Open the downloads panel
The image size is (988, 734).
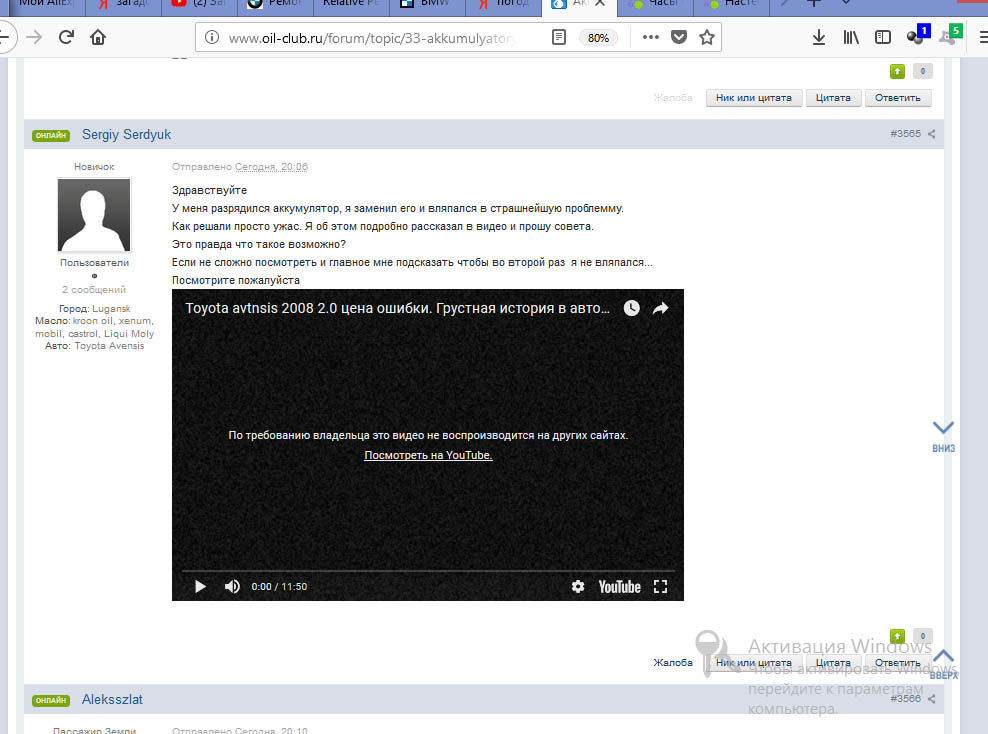(819, 37)
